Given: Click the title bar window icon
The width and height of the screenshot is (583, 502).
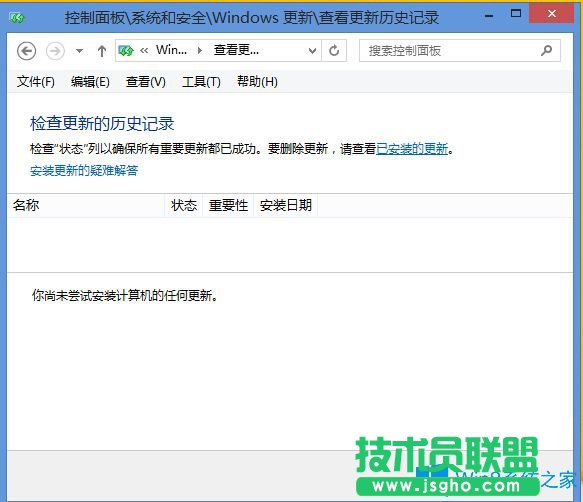Looking at the screenshot, I should [17, 17].
